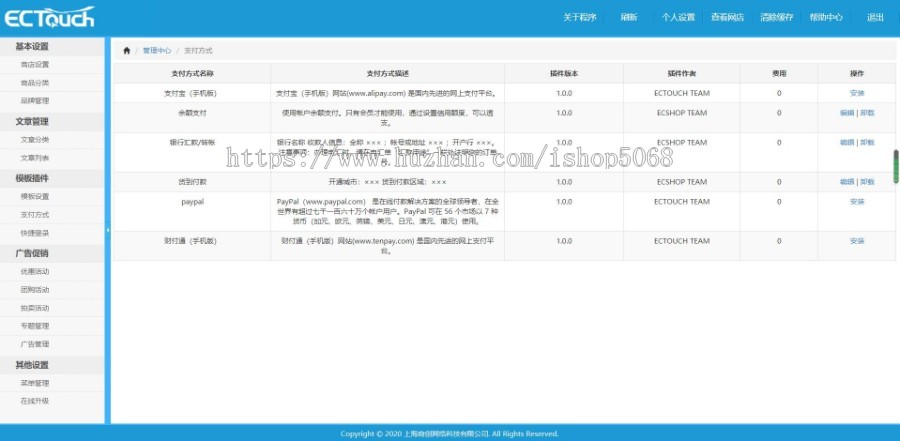Screen dimensions: 900x441
Task: Edit the 货到付款 payment method
Action: coord(847,182)
